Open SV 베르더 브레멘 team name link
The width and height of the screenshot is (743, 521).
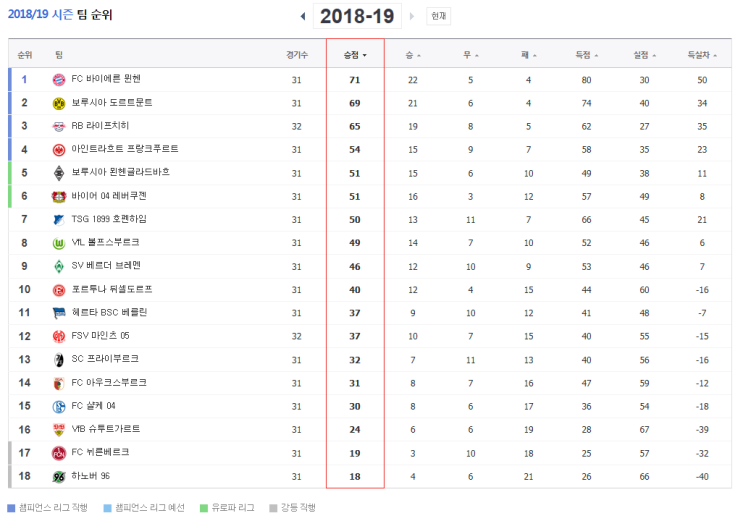coord(106,265)
